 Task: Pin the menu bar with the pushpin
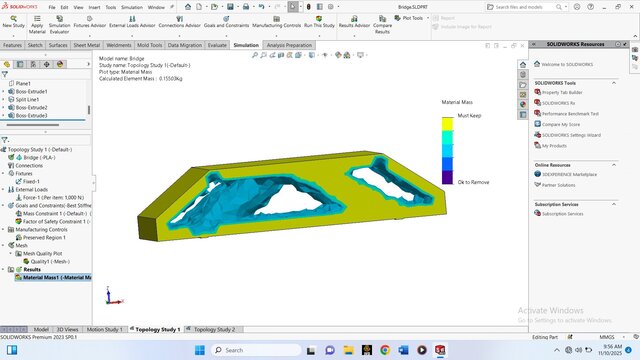click(172, 7)
